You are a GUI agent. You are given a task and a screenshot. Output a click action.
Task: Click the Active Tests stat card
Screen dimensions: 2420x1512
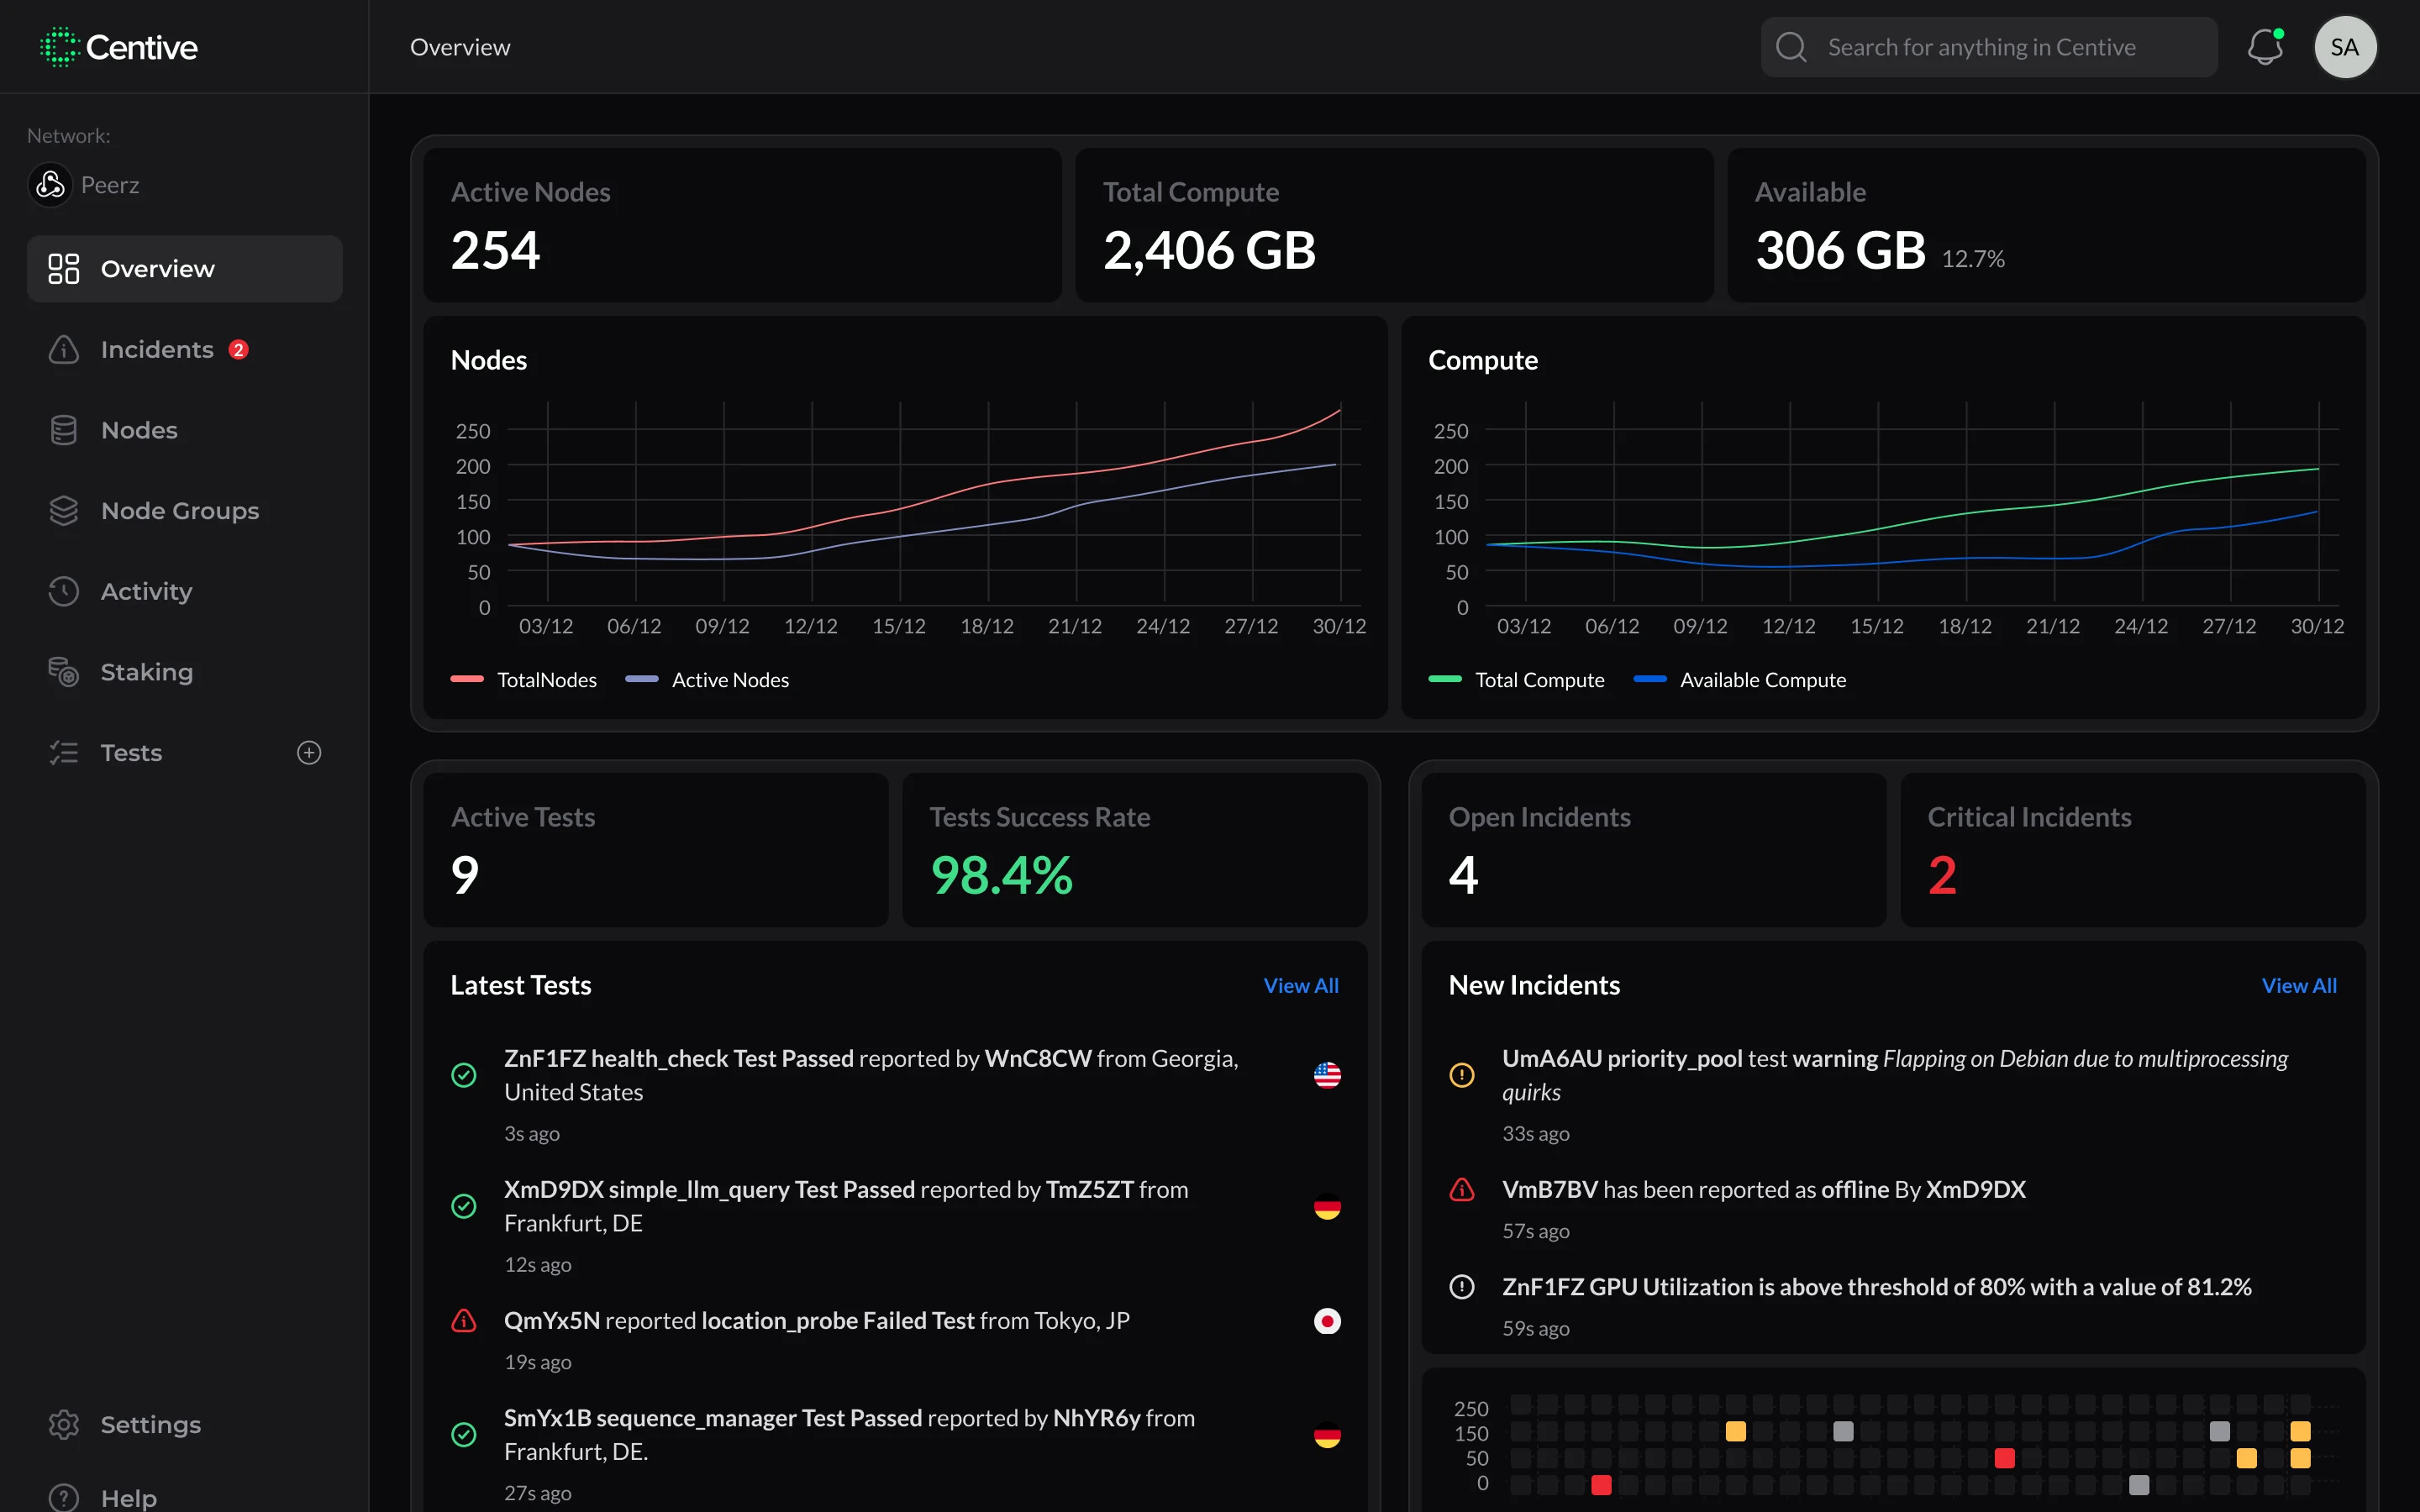[656, 850]
